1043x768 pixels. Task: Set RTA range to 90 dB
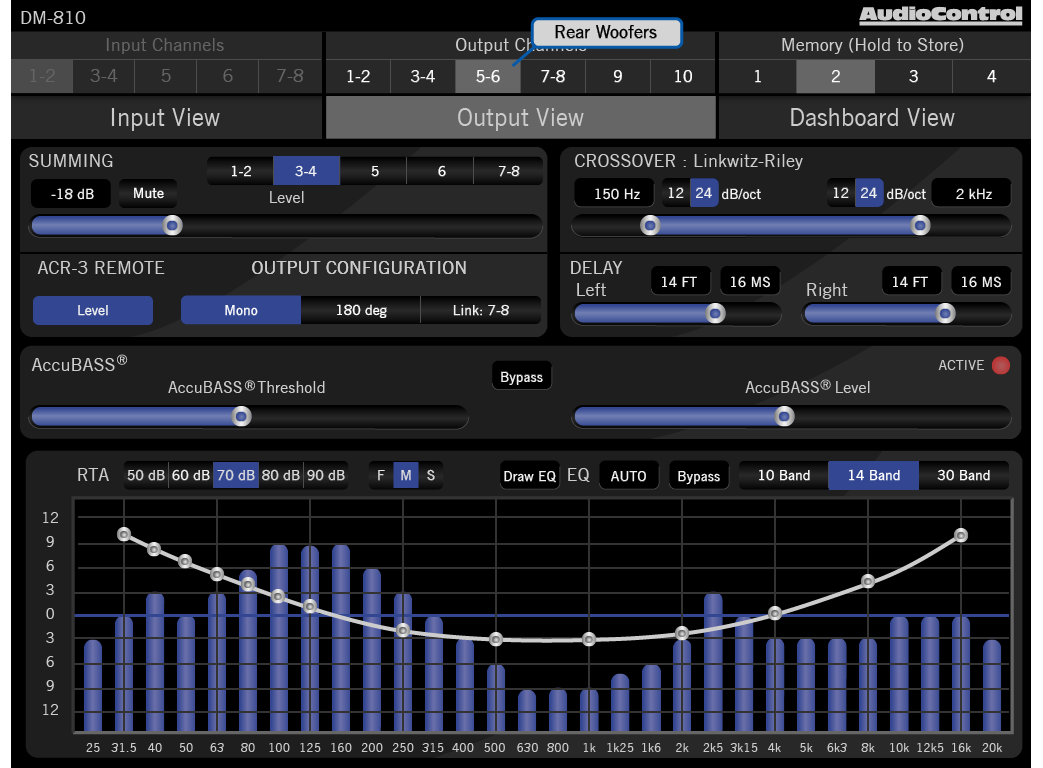(325, 476)
